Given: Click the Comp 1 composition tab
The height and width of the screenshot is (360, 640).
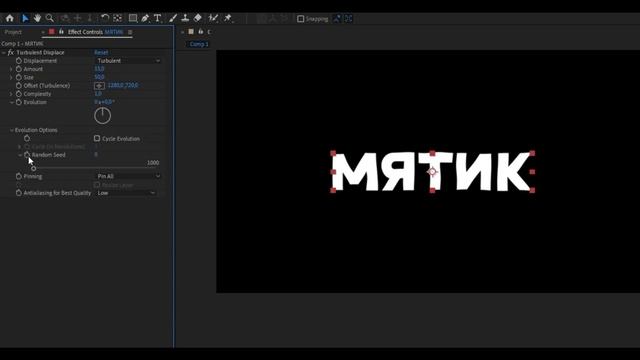Looking at the screenshot, I should (199, 44).
